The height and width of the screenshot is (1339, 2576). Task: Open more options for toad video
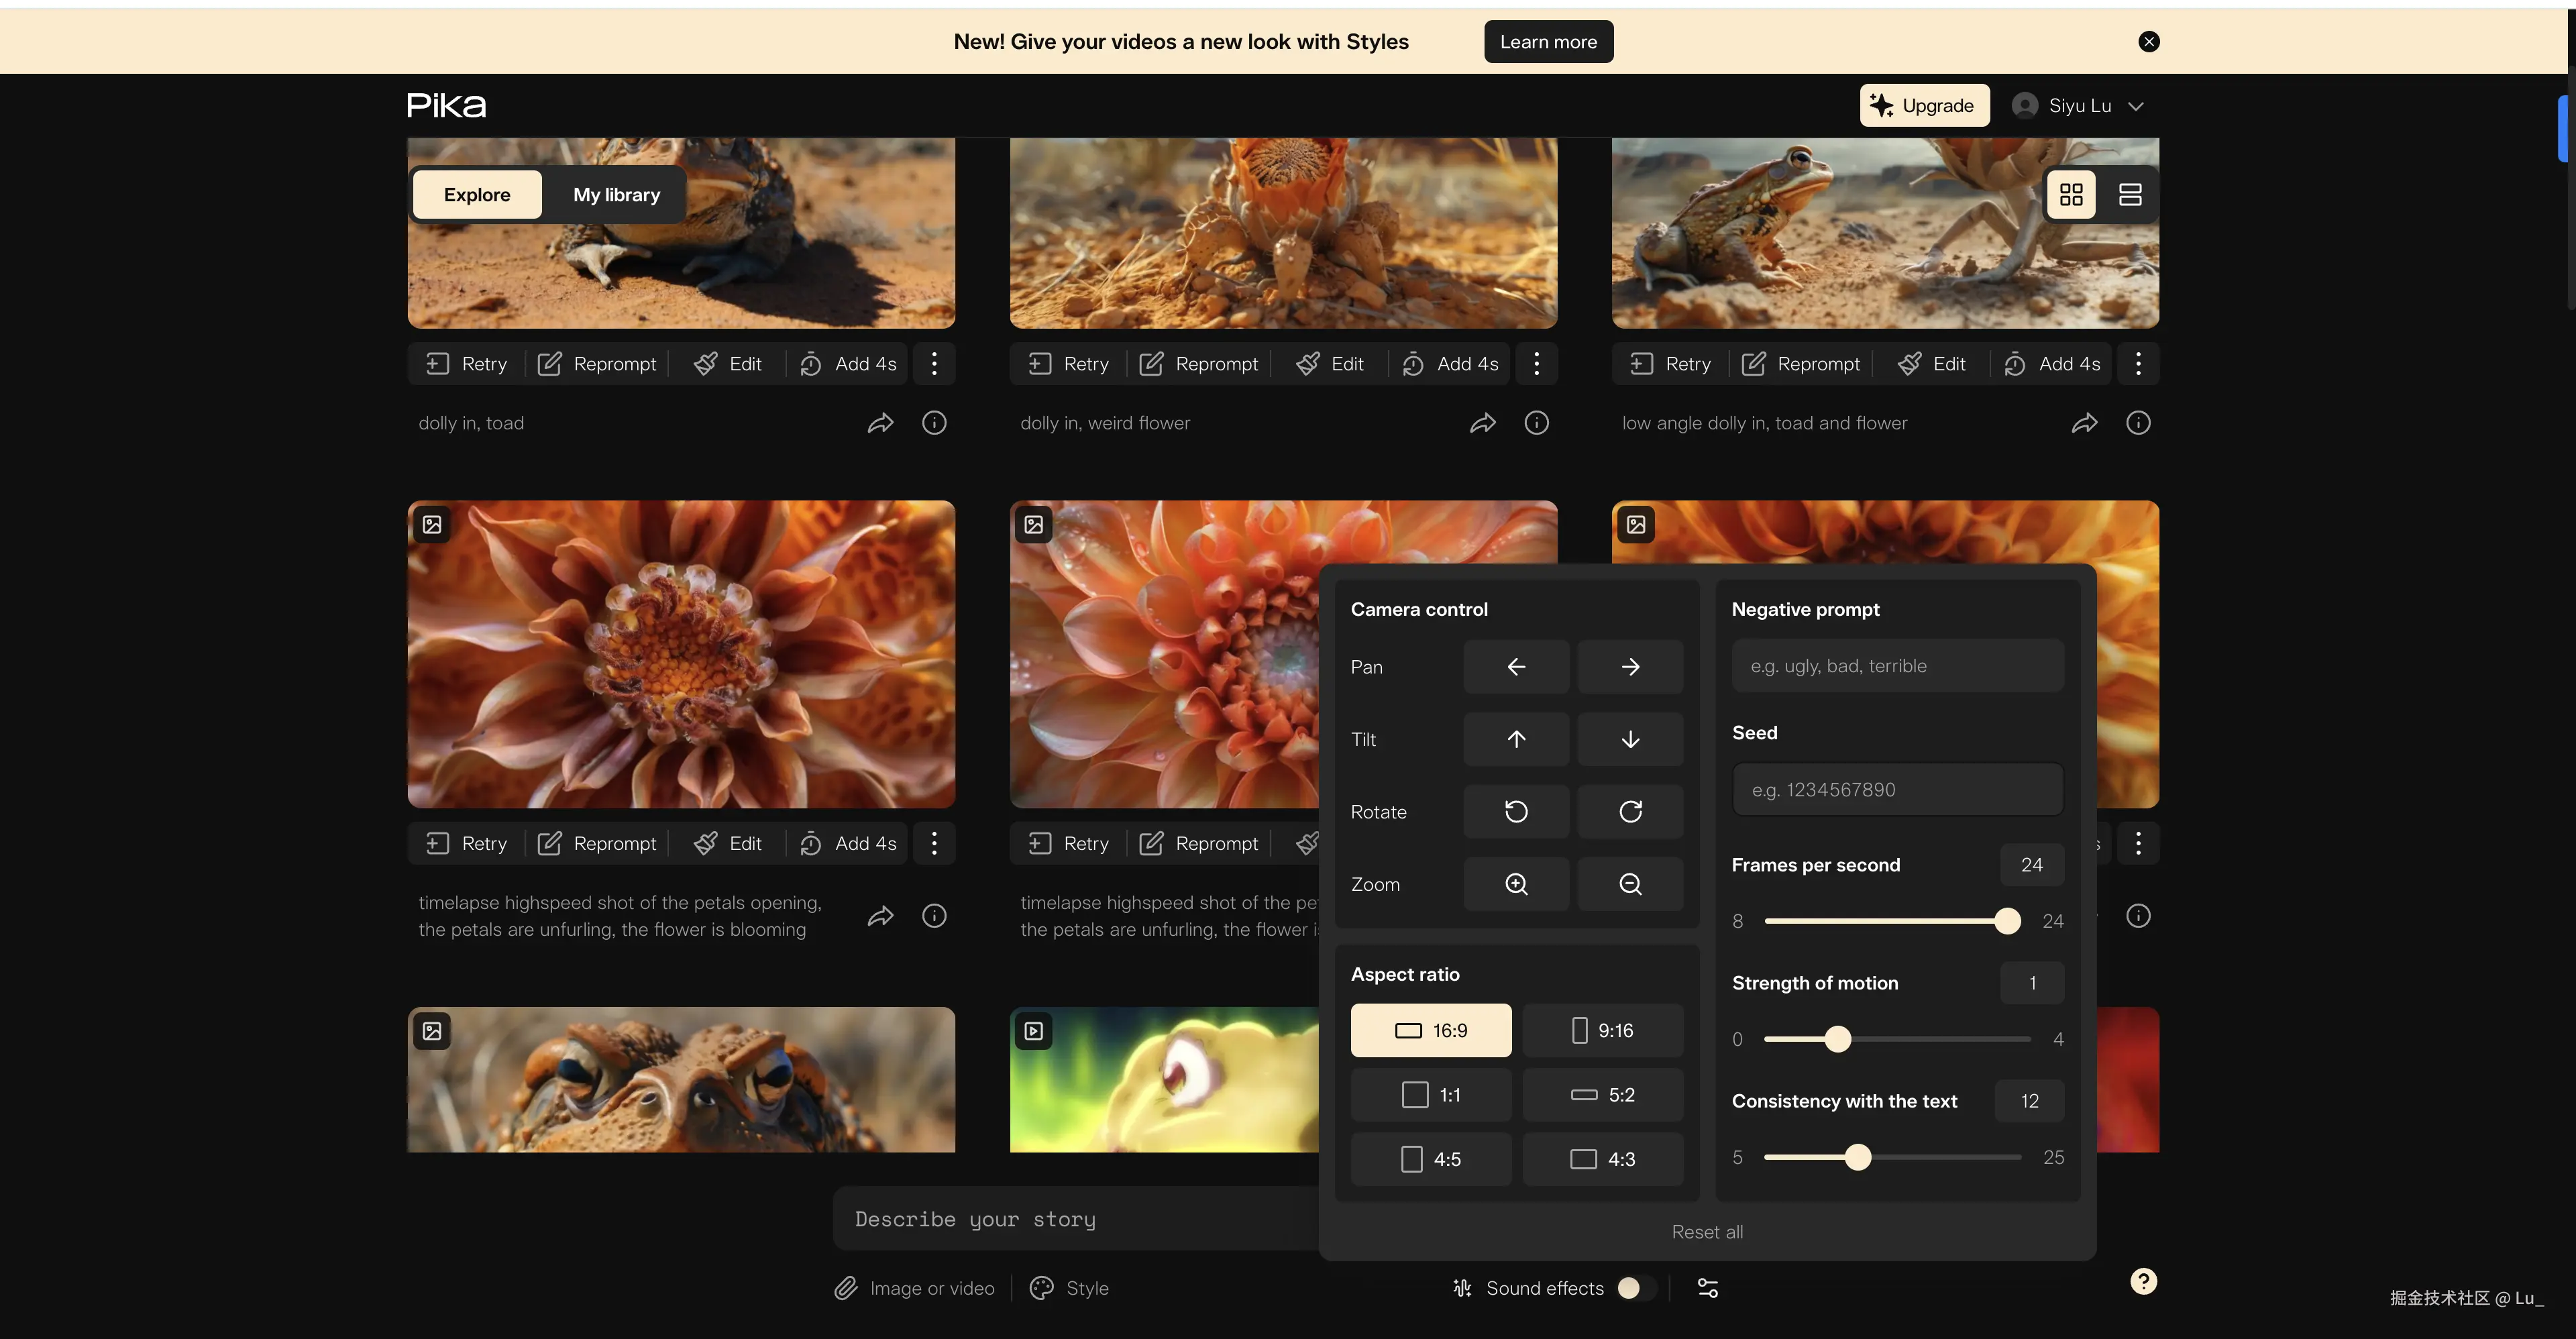point(934,364)
